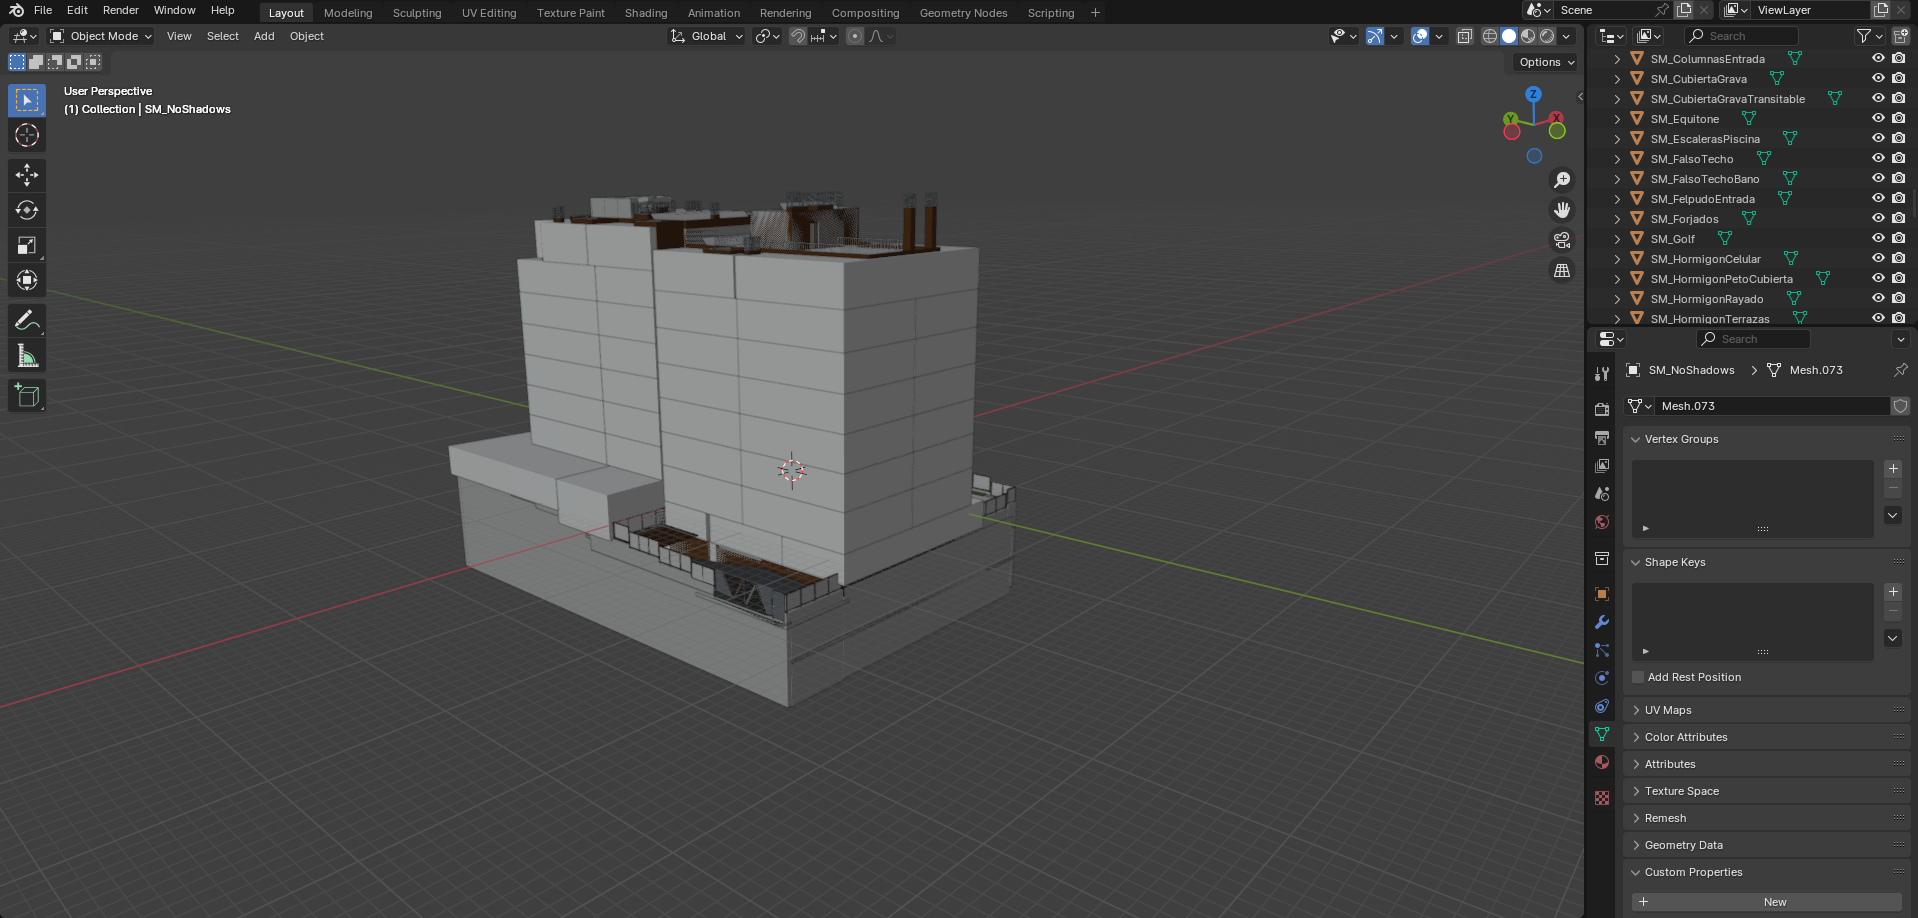The width and height of the screenshot is (1918, 918).
Task: Expand the Geometry Data panel
Action: point(1683,845)
